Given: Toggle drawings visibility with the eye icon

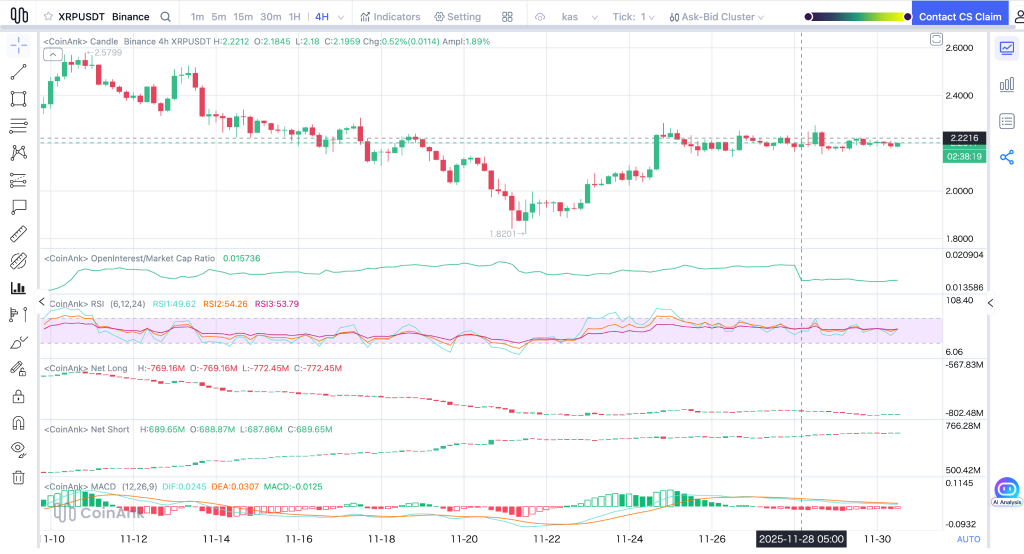Looking at the screenshot, I should point(18,450).
